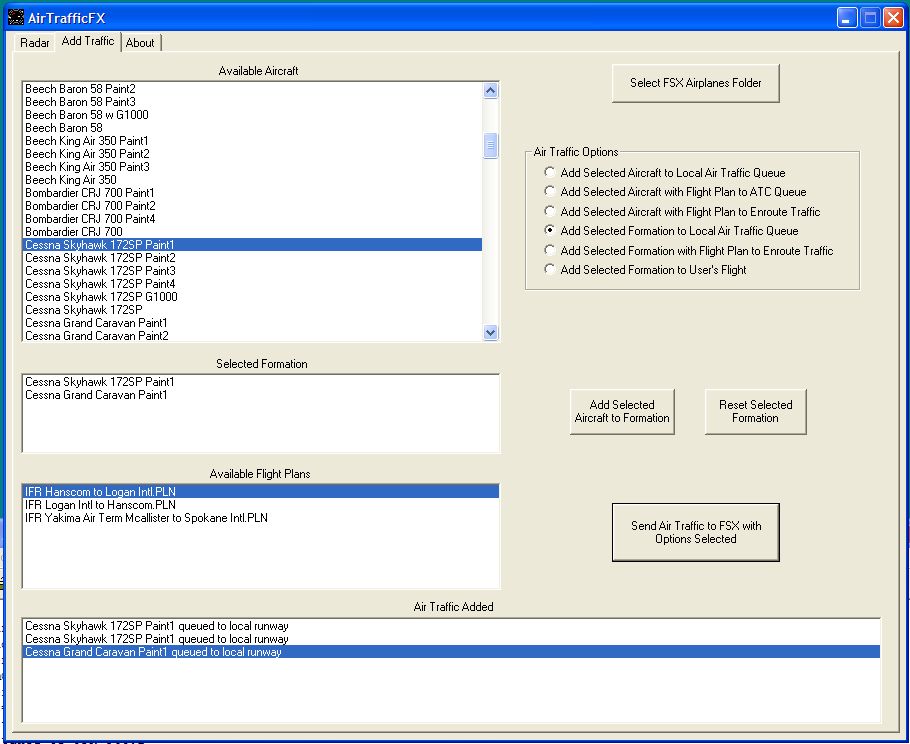Select highlighted Cessna Skyhawk 172SP Paint1 in Available Aircraft
The height and width of the screenshot is (744, 910).
[x=252, y=245]
